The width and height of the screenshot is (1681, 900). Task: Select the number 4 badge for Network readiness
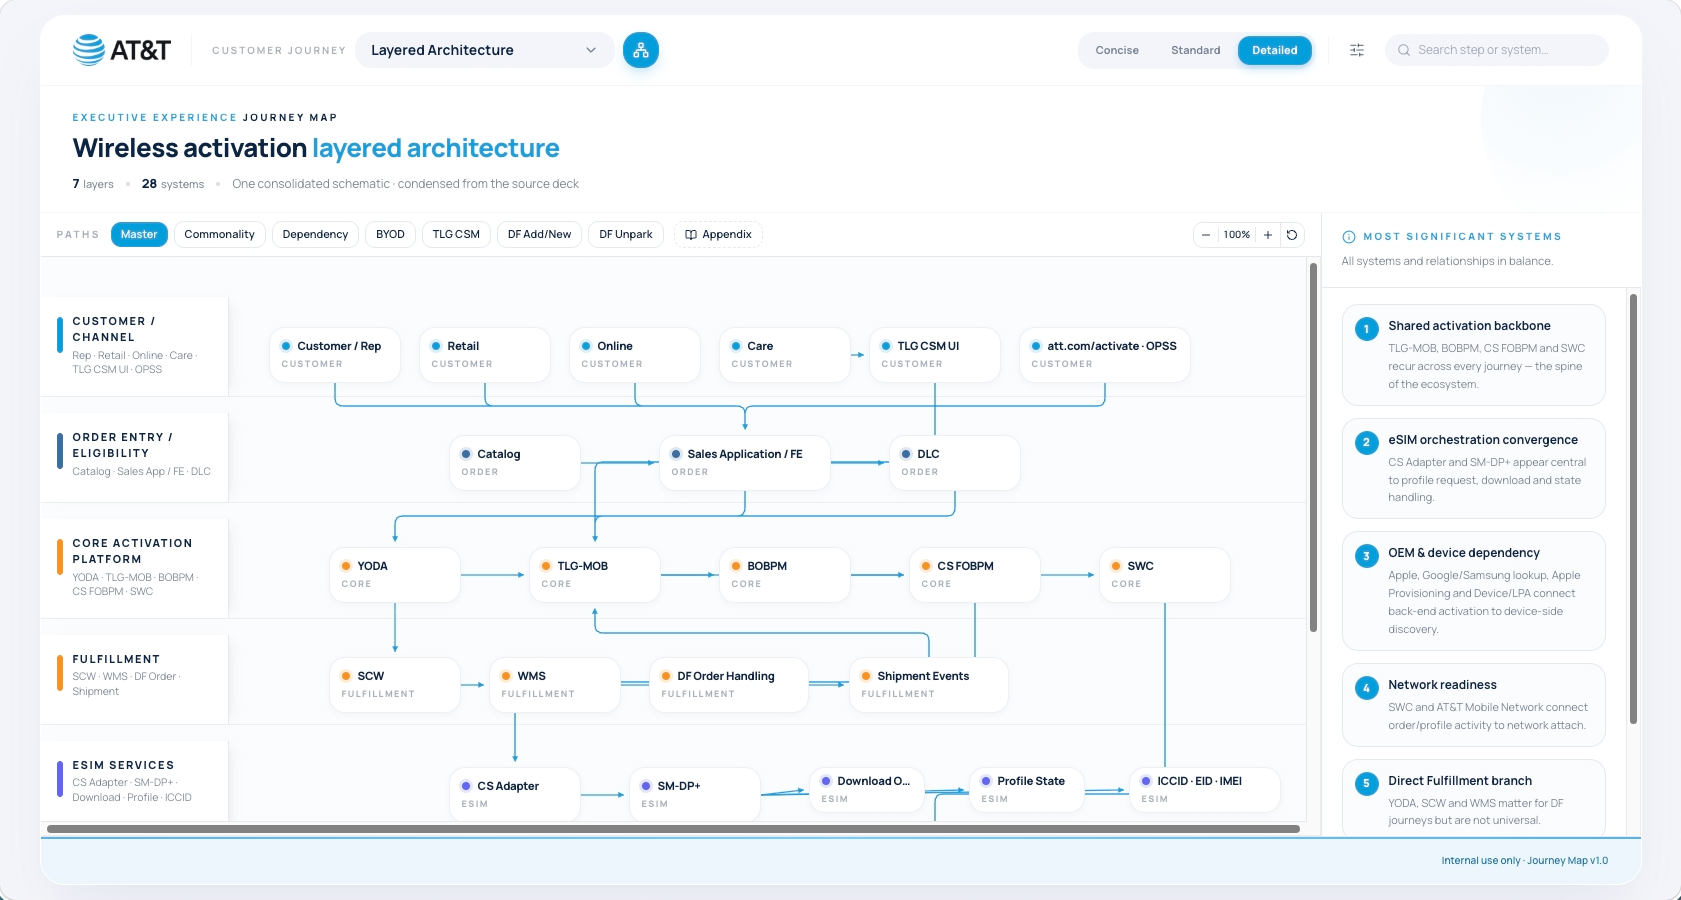coord(1366,688)
